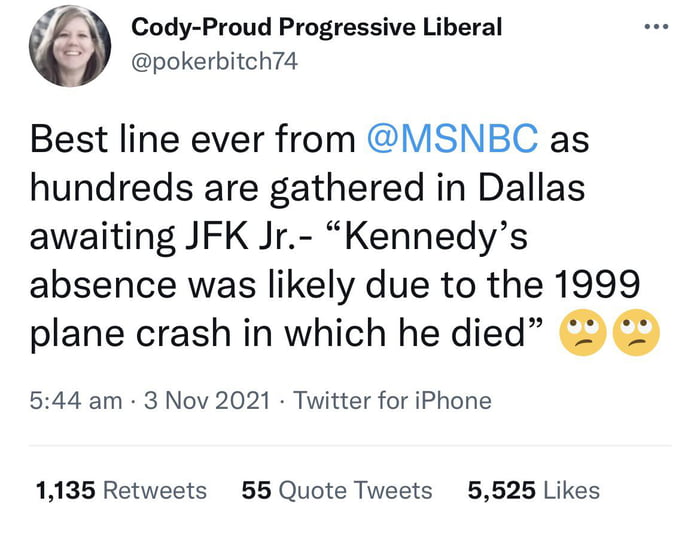700x534 pixels.
Task: Click the 3 Nov 2021 date
Action: pos(209,401)
